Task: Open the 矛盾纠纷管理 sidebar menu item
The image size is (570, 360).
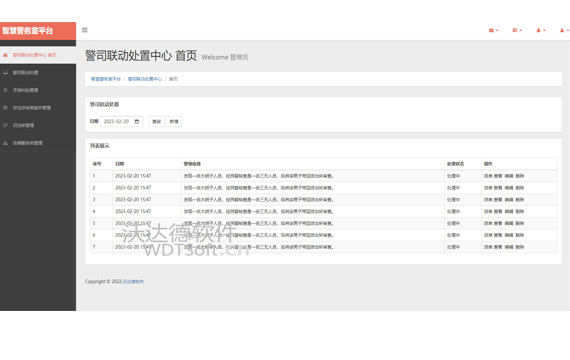Action: click(38, 90)
